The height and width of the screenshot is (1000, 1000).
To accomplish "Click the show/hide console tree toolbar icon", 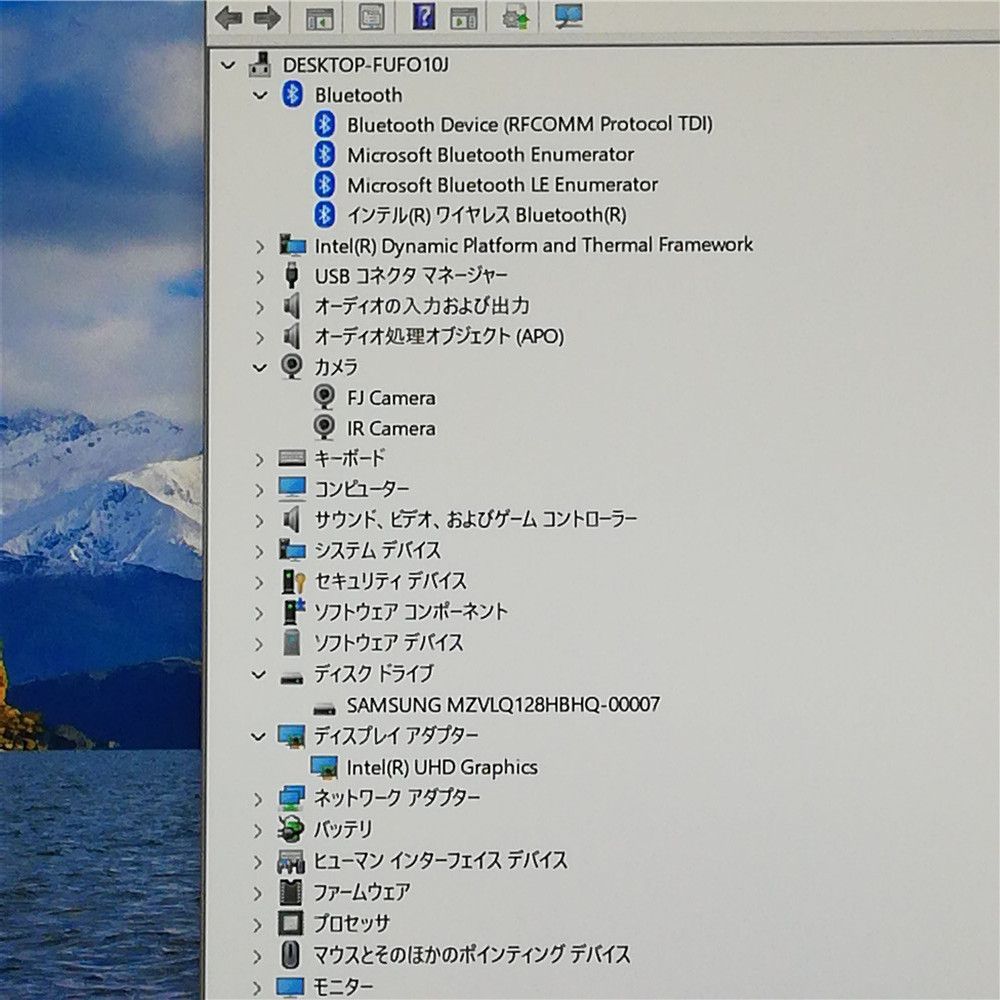I will [320, 18].
